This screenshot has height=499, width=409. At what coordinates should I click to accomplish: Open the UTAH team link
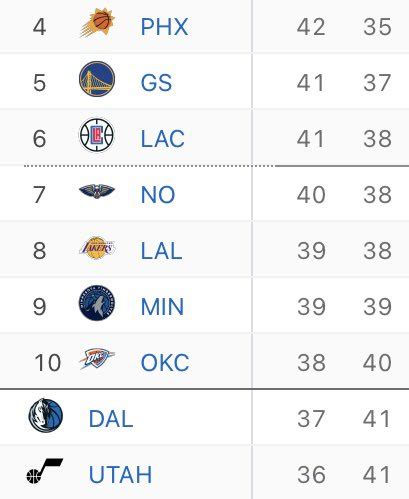tap(120, 475)
